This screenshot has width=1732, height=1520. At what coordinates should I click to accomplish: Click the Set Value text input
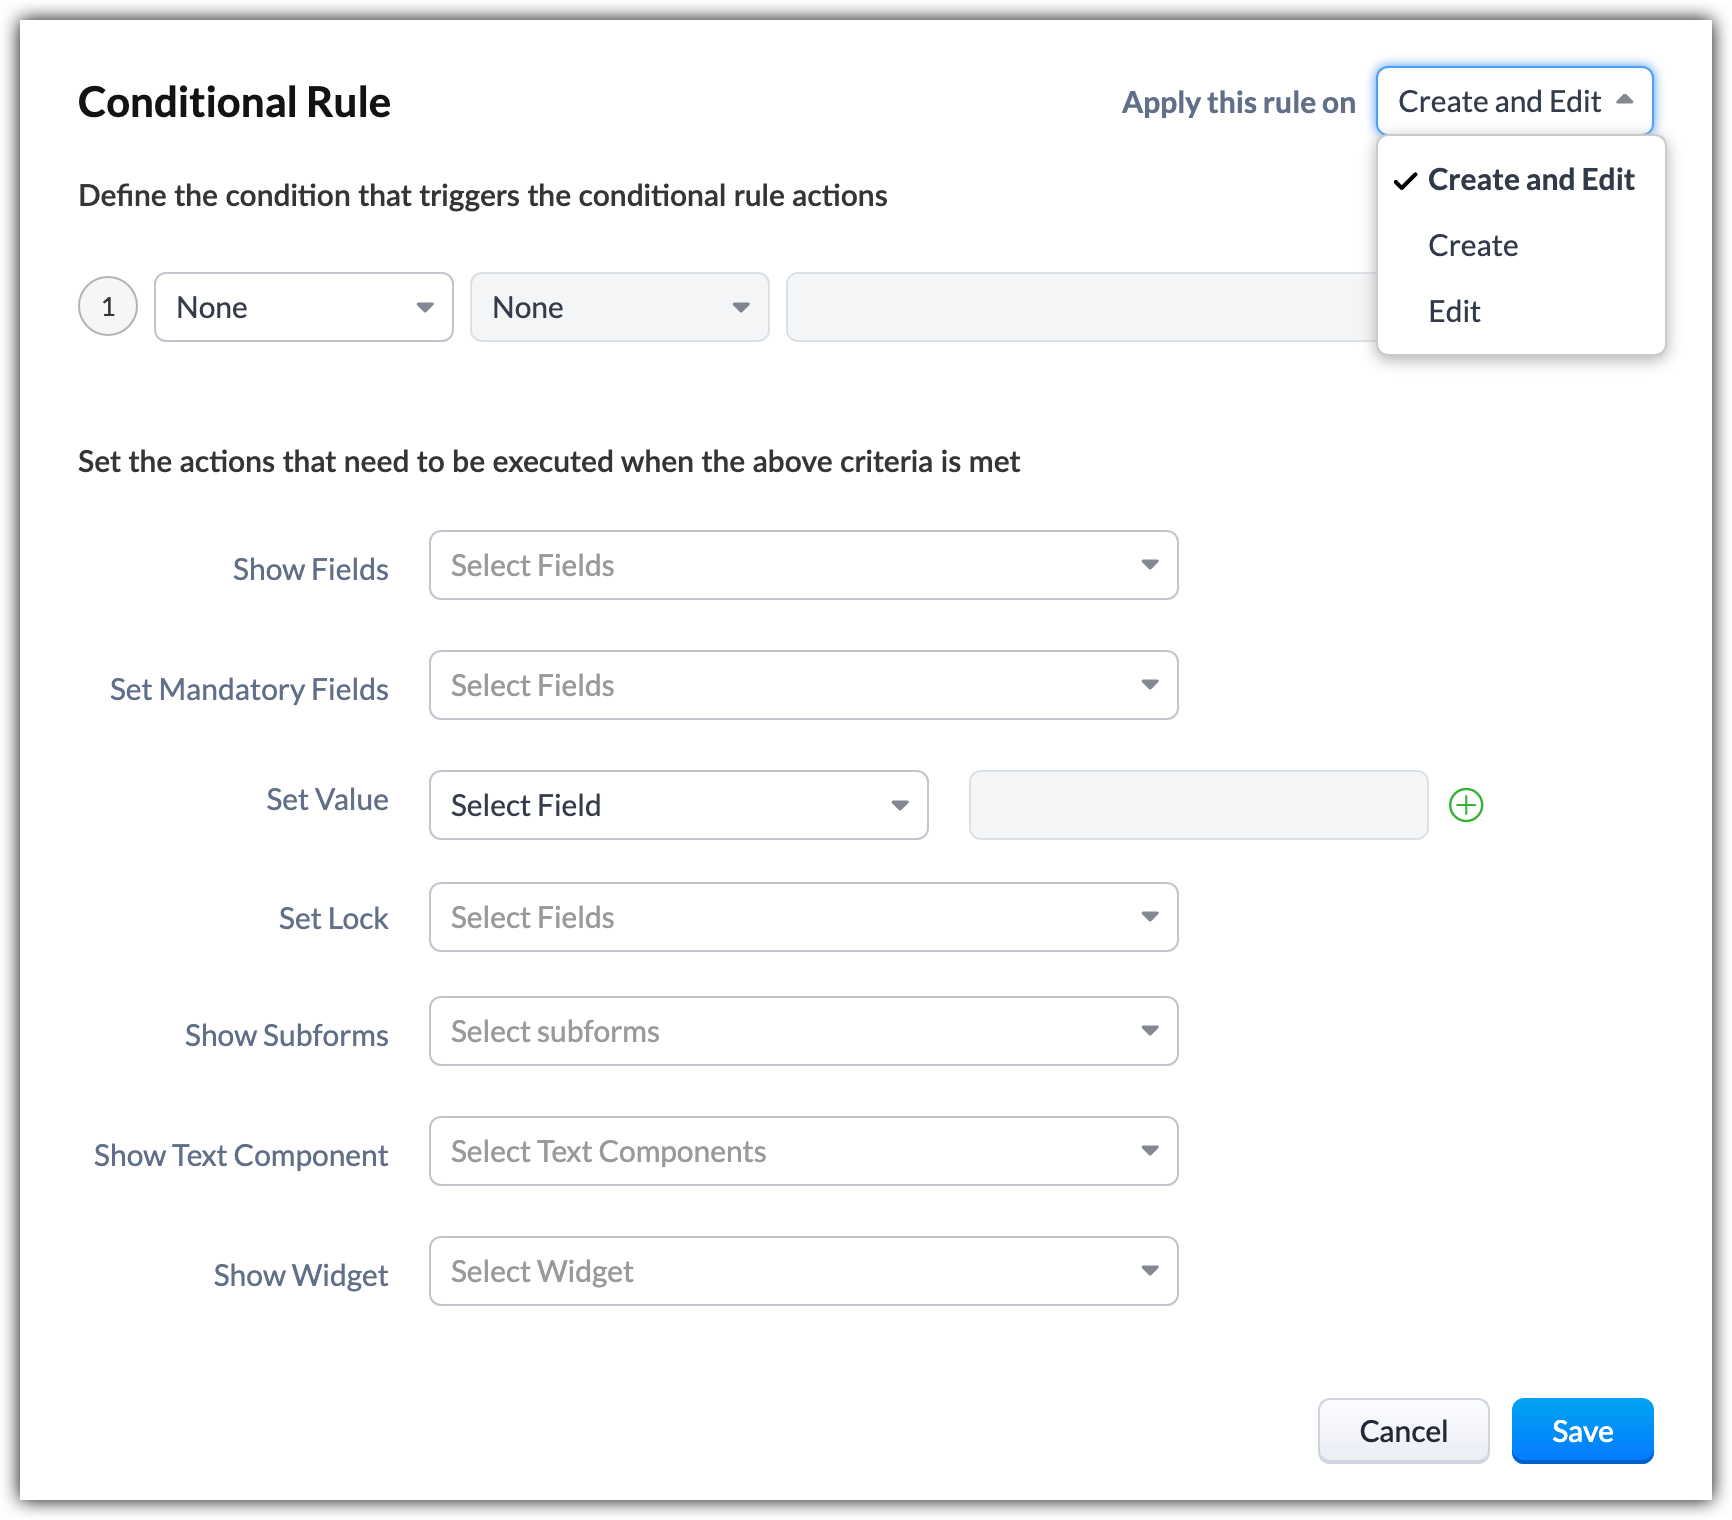(x=1198, y=805)
